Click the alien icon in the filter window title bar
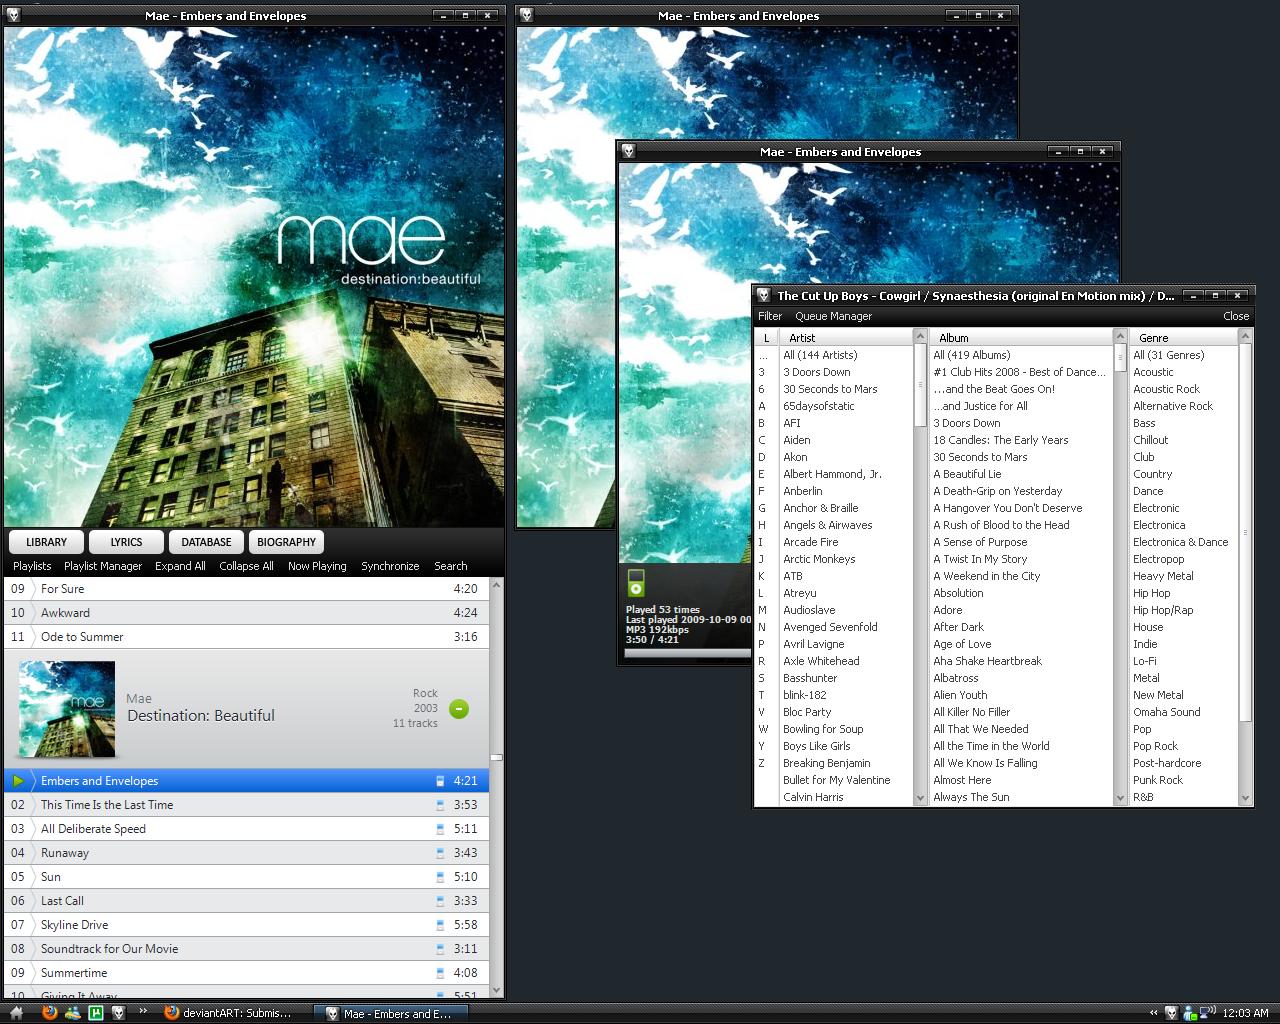This screenshot has height=1024, width=1280. tap(763, 295)
